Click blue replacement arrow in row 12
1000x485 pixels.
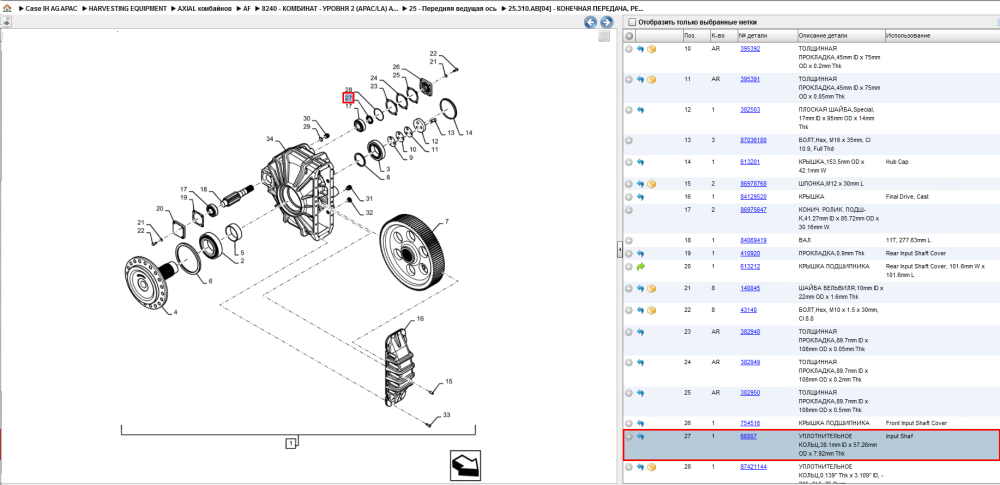point(640,110)
